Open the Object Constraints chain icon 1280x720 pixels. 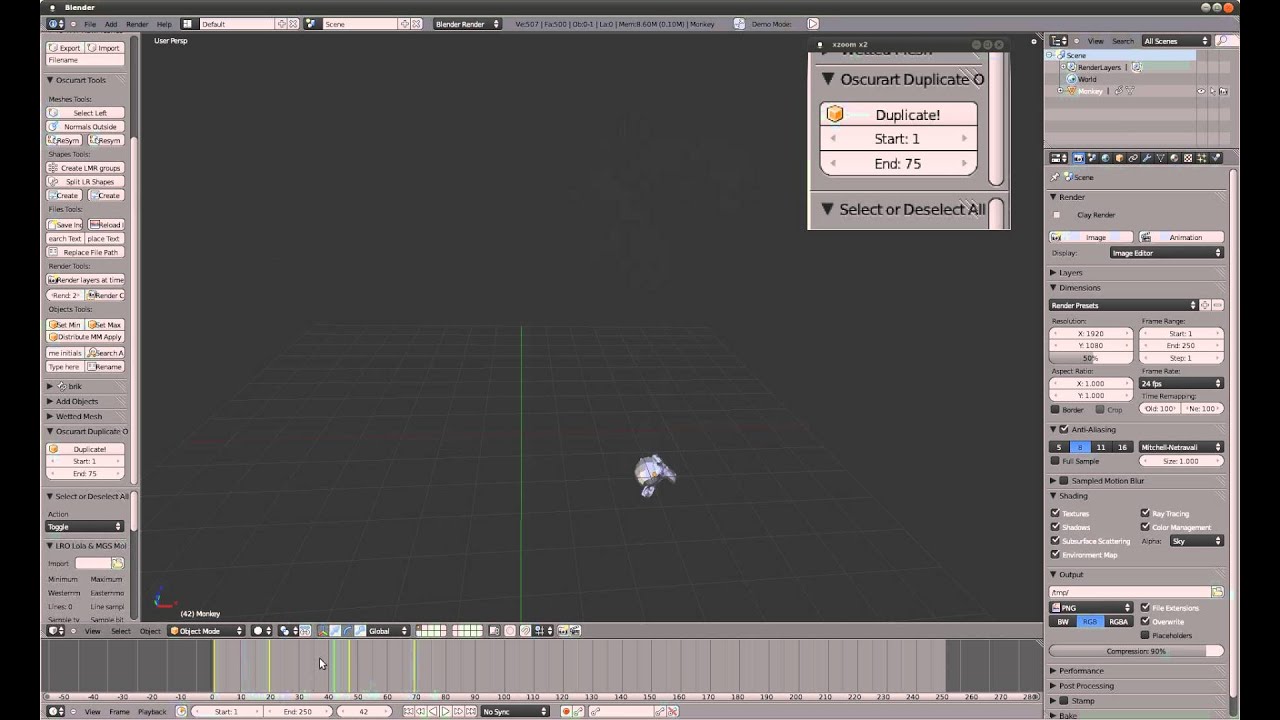click(x=1133, y=158)
